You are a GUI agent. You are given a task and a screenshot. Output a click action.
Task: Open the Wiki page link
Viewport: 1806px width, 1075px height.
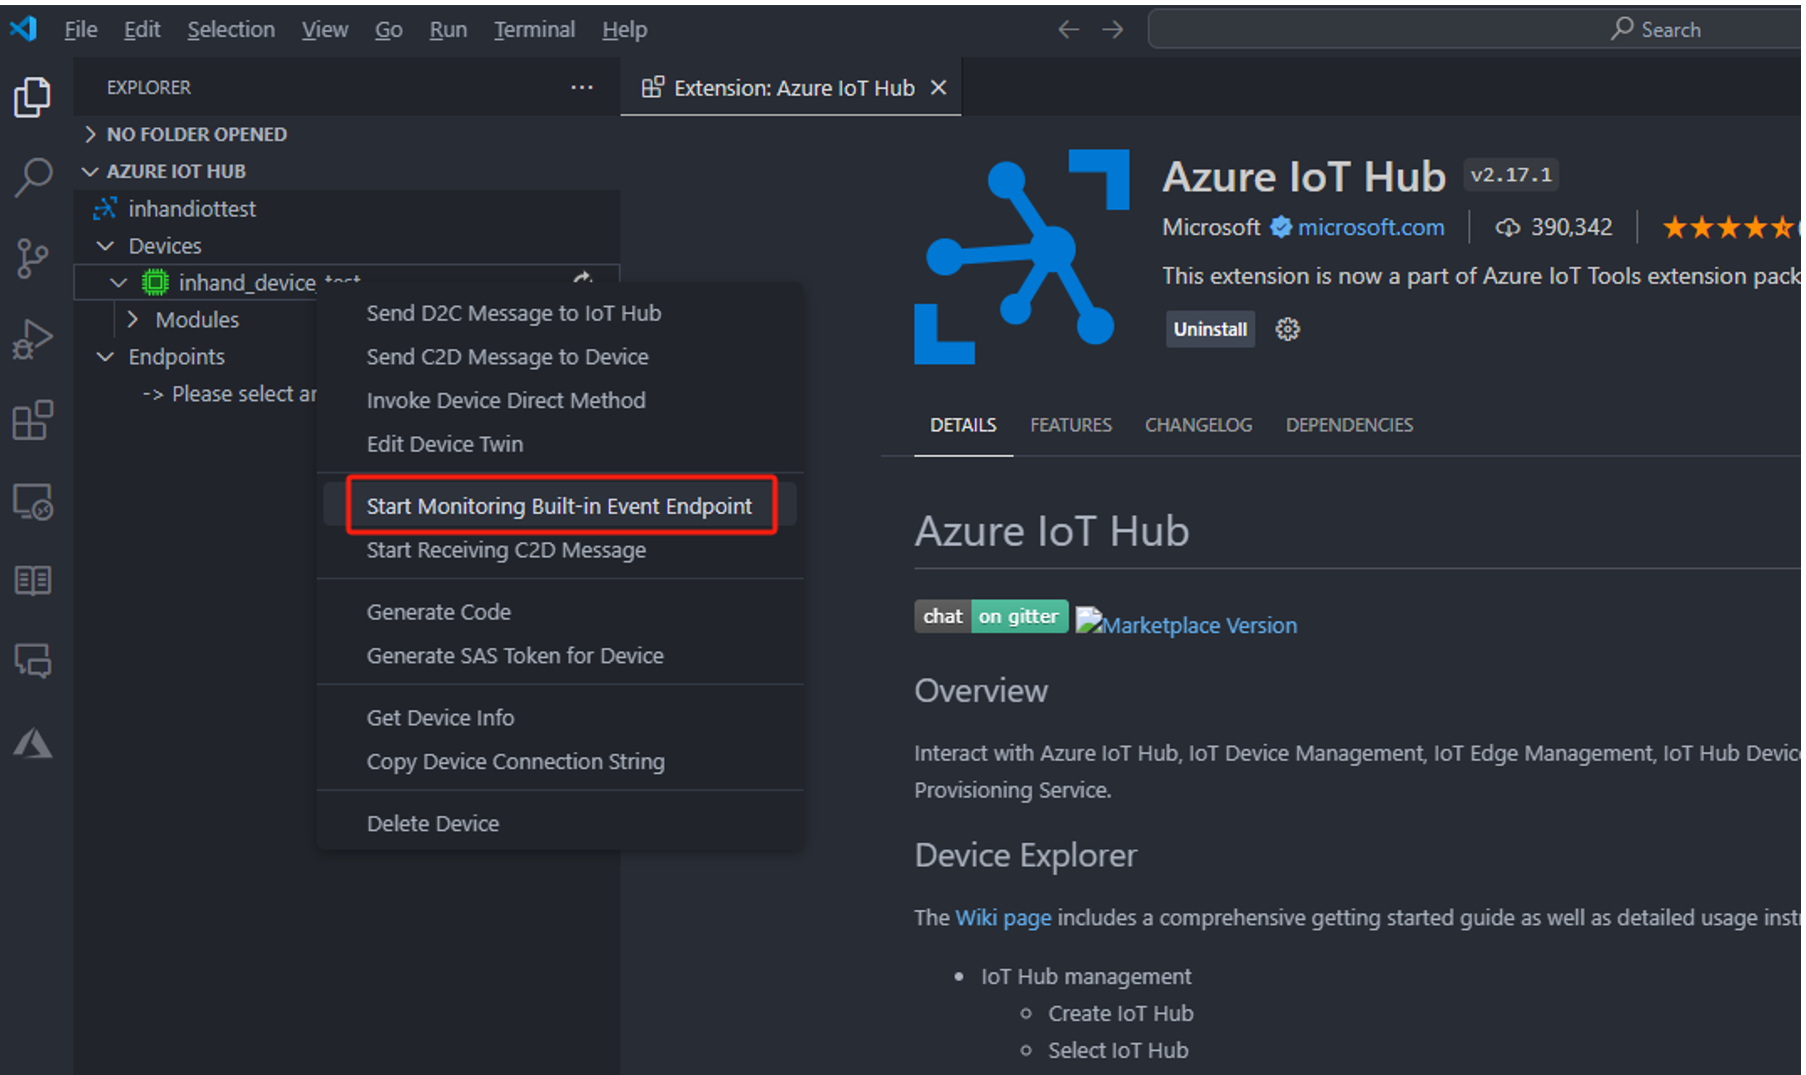(x=1002, y=918)
